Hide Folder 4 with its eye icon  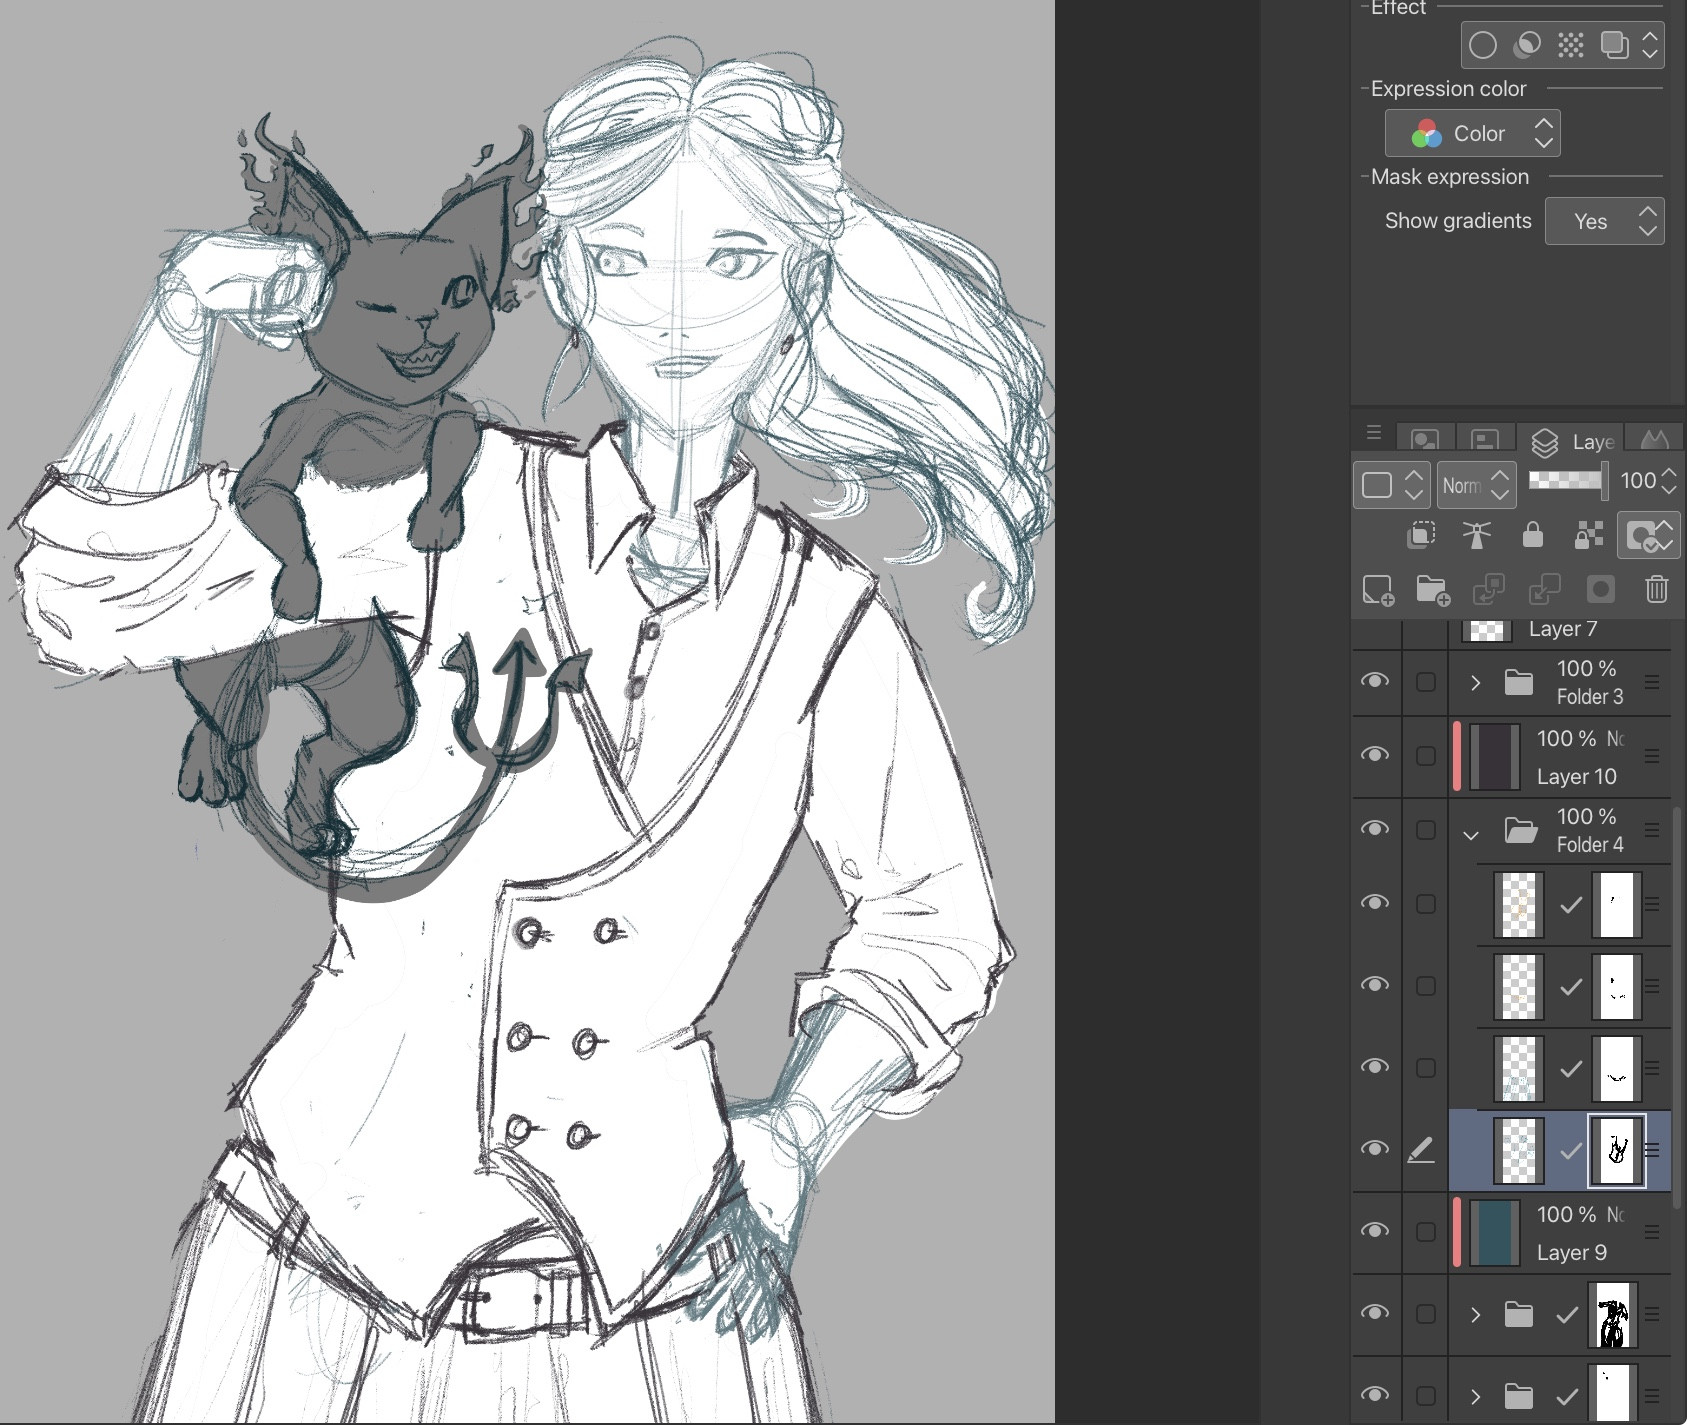pyautogui.click(x=1375, y=829)
